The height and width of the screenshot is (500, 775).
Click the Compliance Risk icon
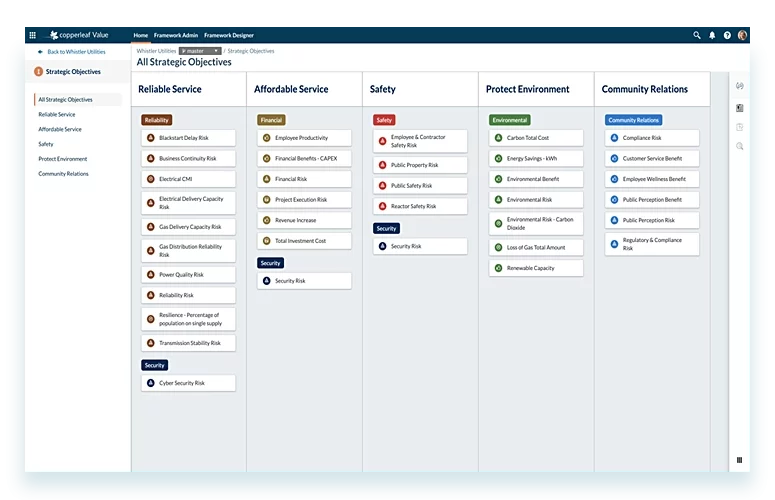pyautogui.click(x=614, y=138)
